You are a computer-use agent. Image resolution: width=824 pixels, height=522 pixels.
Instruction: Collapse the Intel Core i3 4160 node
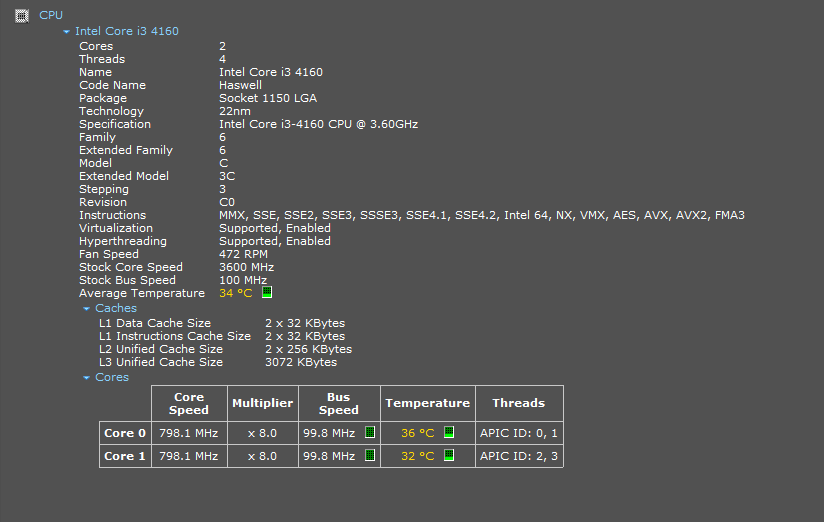(66, 32)
